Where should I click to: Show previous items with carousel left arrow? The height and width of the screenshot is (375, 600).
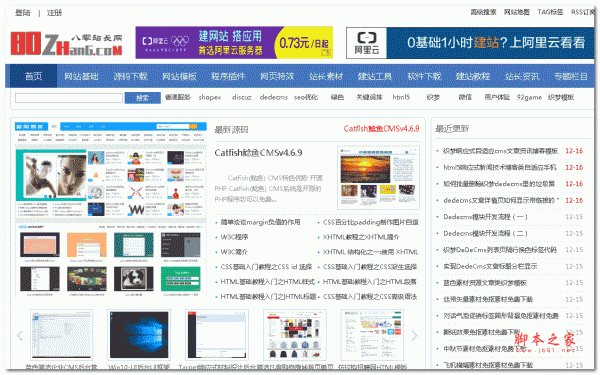pyautogui.click(x=20, y=336)
